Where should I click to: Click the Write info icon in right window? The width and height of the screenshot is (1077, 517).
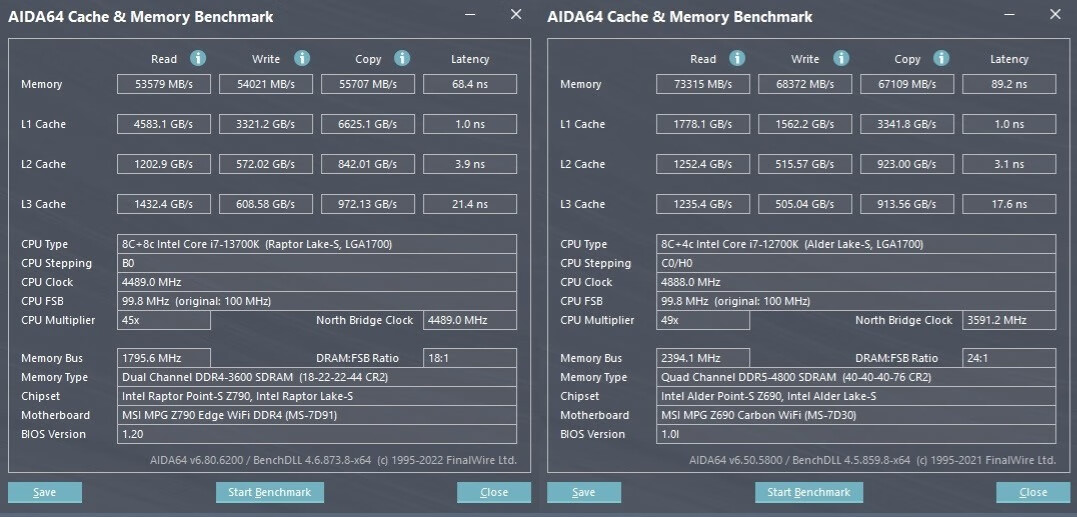[841, 59]
